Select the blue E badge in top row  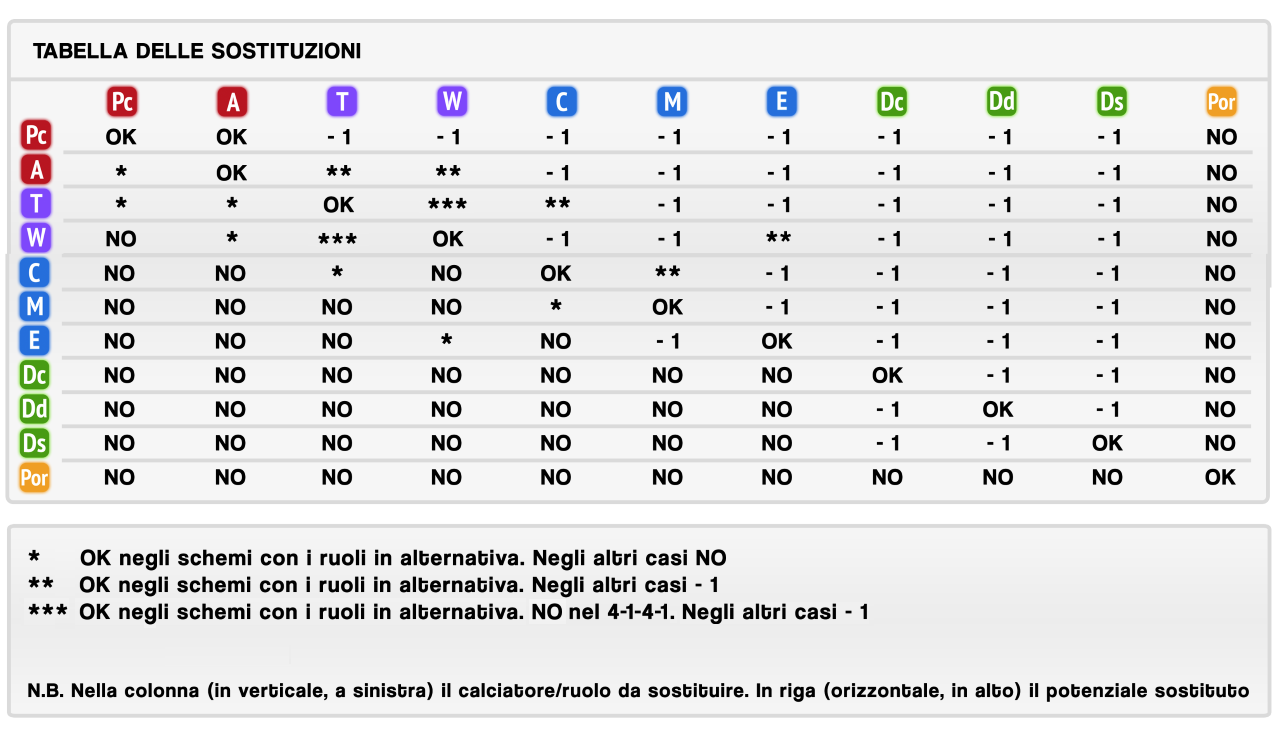pyautogui.click(x=782, y=101)
